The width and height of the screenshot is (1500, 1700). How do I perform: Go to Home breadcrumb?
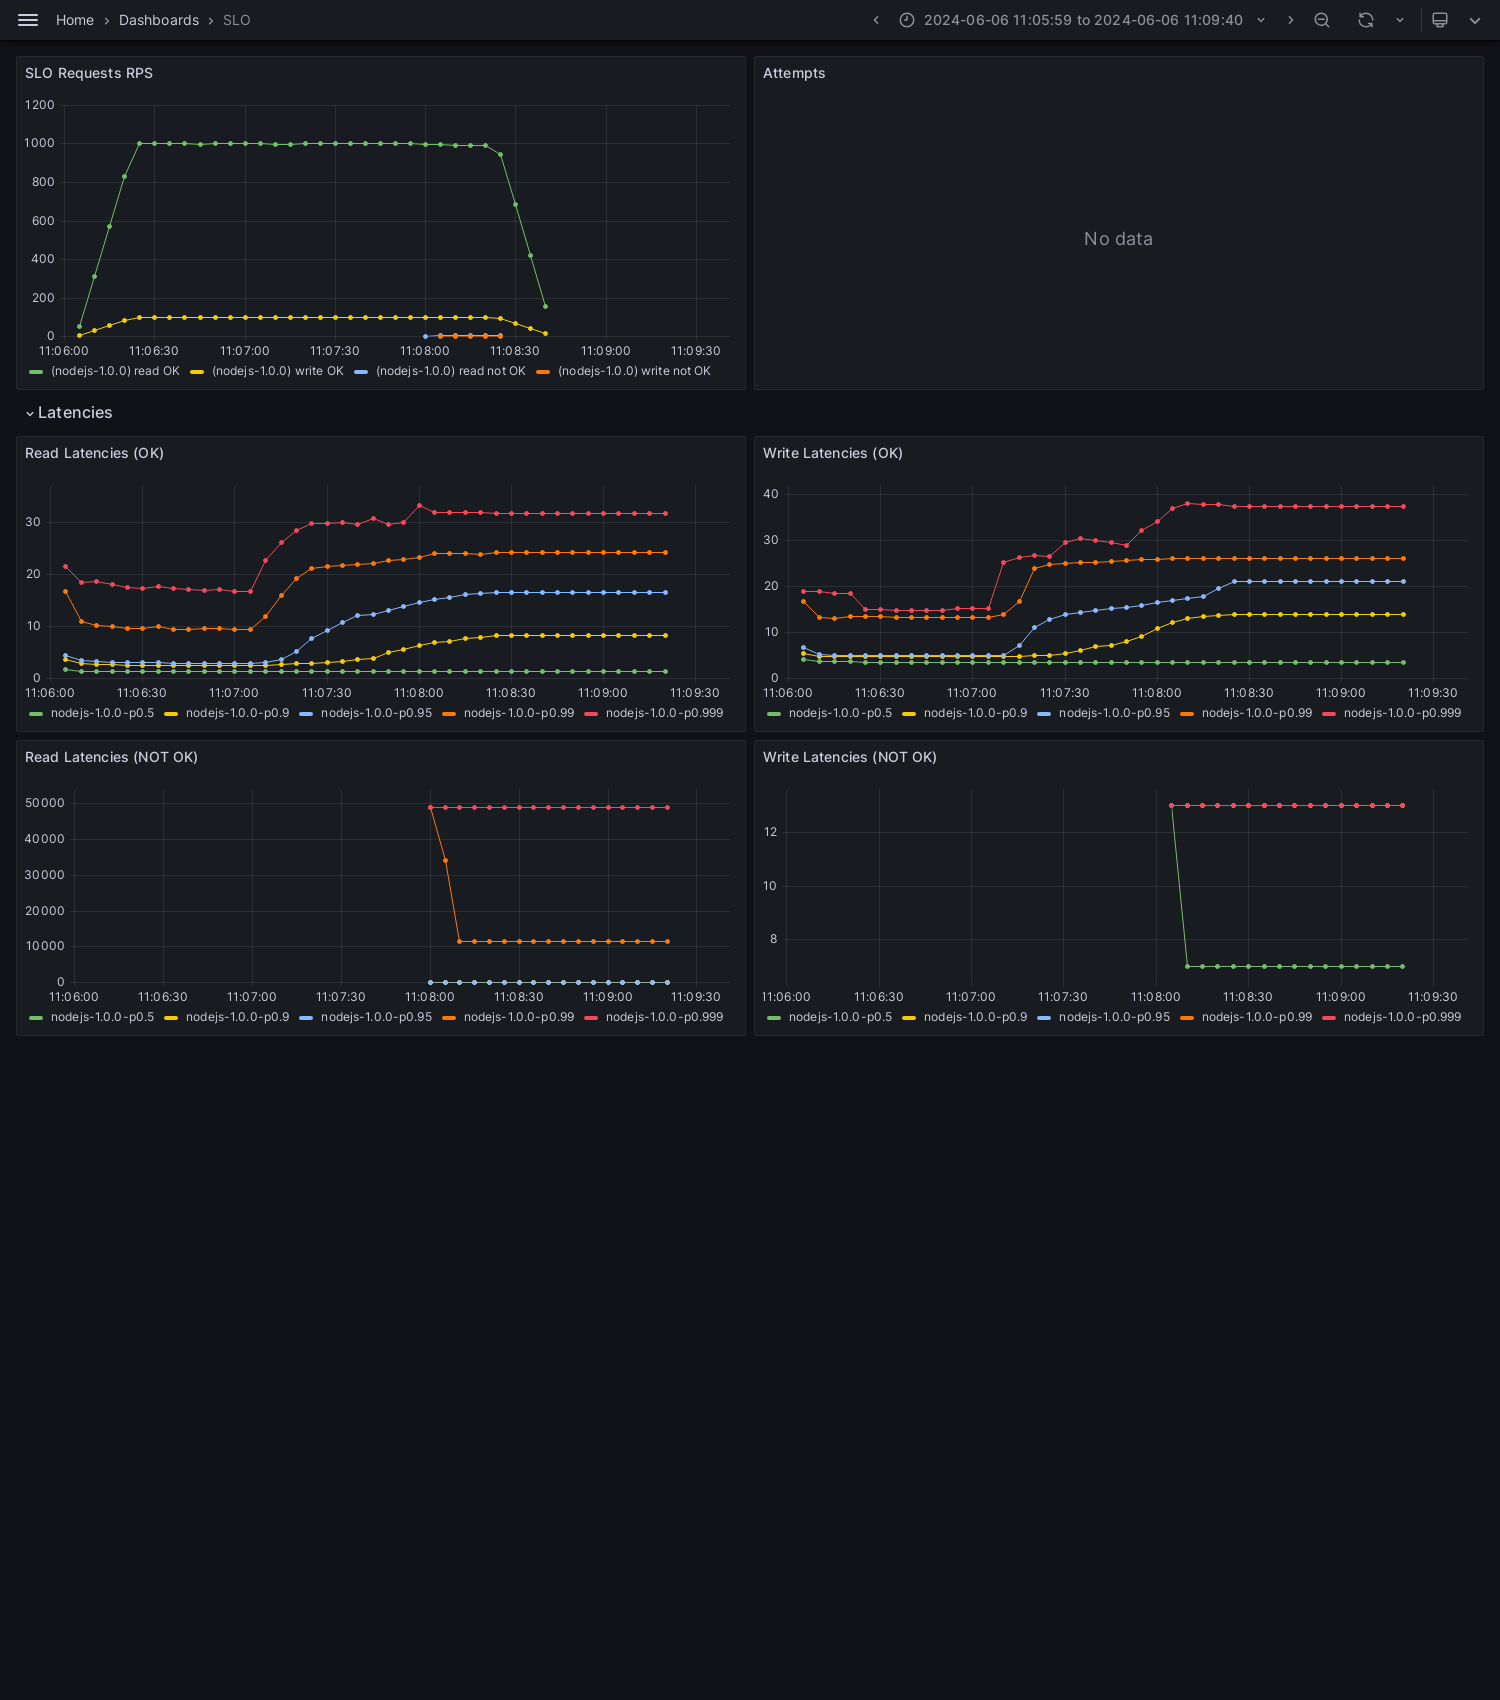pyautogui.click(x=75, y=20)
